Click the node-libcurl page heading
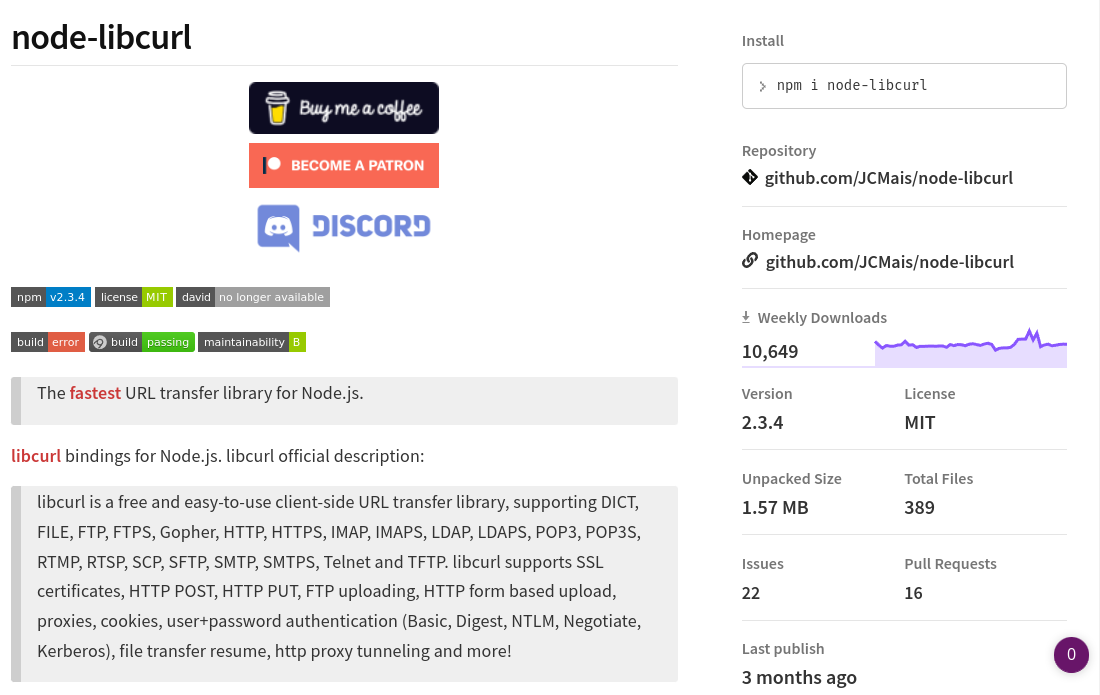The width and height of the screenshot is (1100, 695). tap(102, 37)
